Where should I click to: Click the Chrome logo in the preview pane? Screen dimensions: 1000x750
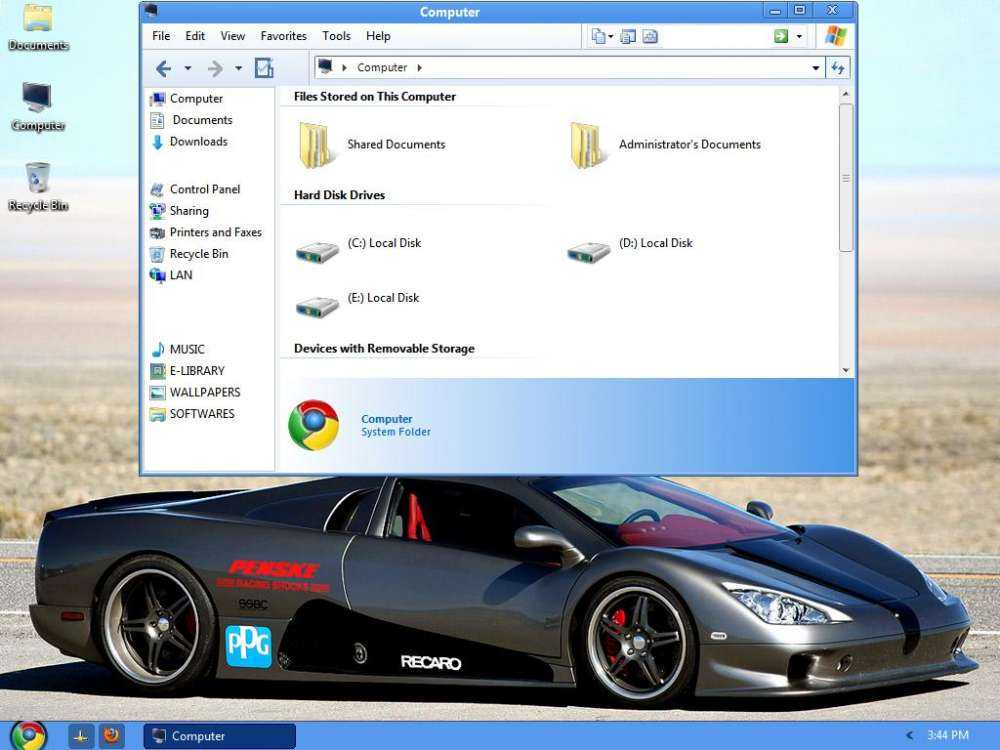(313, 425)
